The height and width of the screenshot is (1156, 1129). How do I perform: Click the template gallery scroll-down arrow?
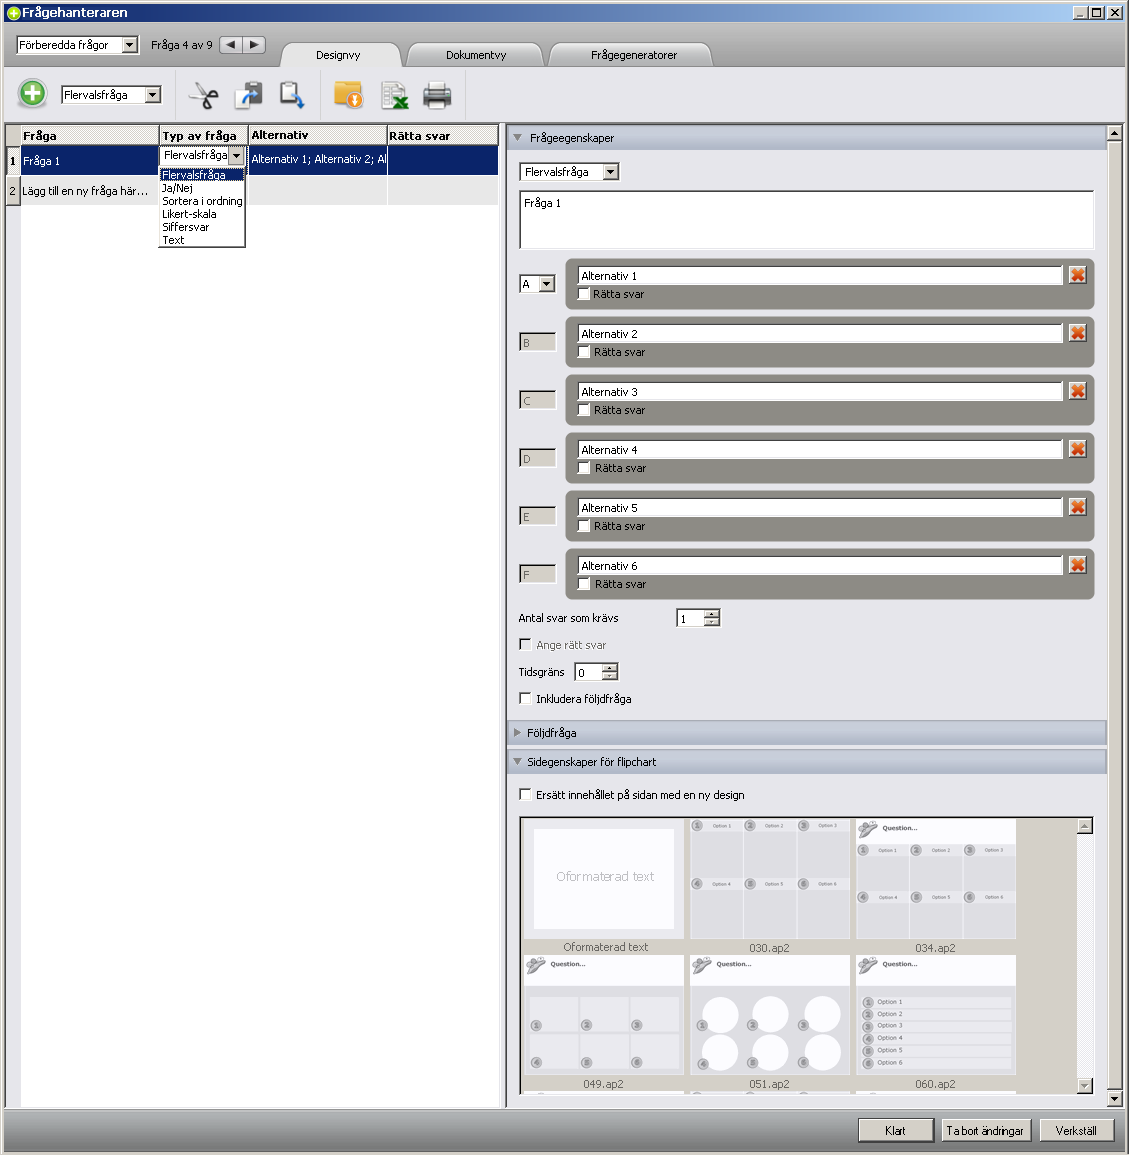click(1084, 1085)
